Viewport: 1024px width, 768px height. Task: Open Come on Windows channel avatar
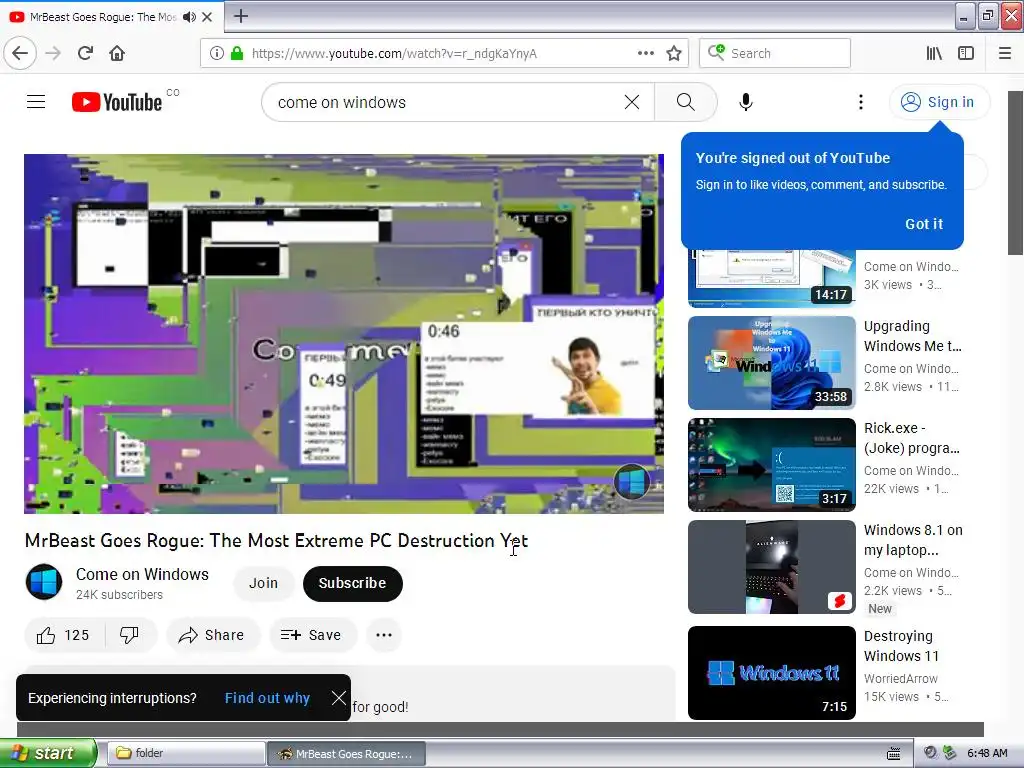tap(44, 582)
